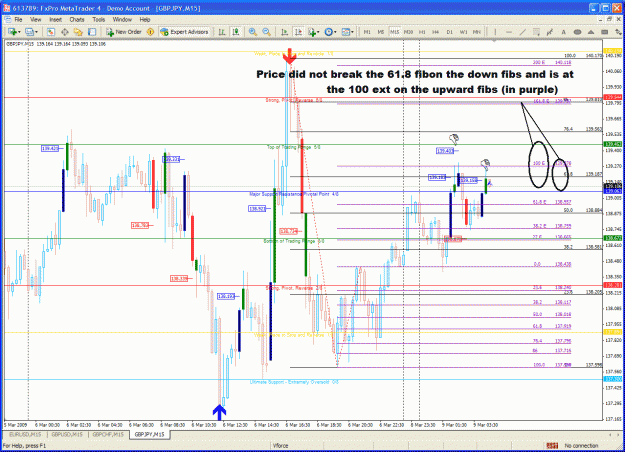Screen dimensions: 625x452
Task: Zoom in on the chart
Action: [253, 32]
